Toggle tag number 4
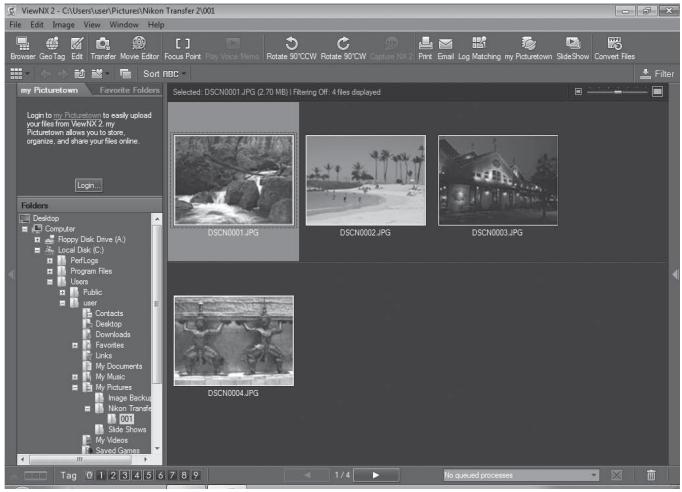Image resolution: width=682 pixels, height=492 pixels. point(137,475)
